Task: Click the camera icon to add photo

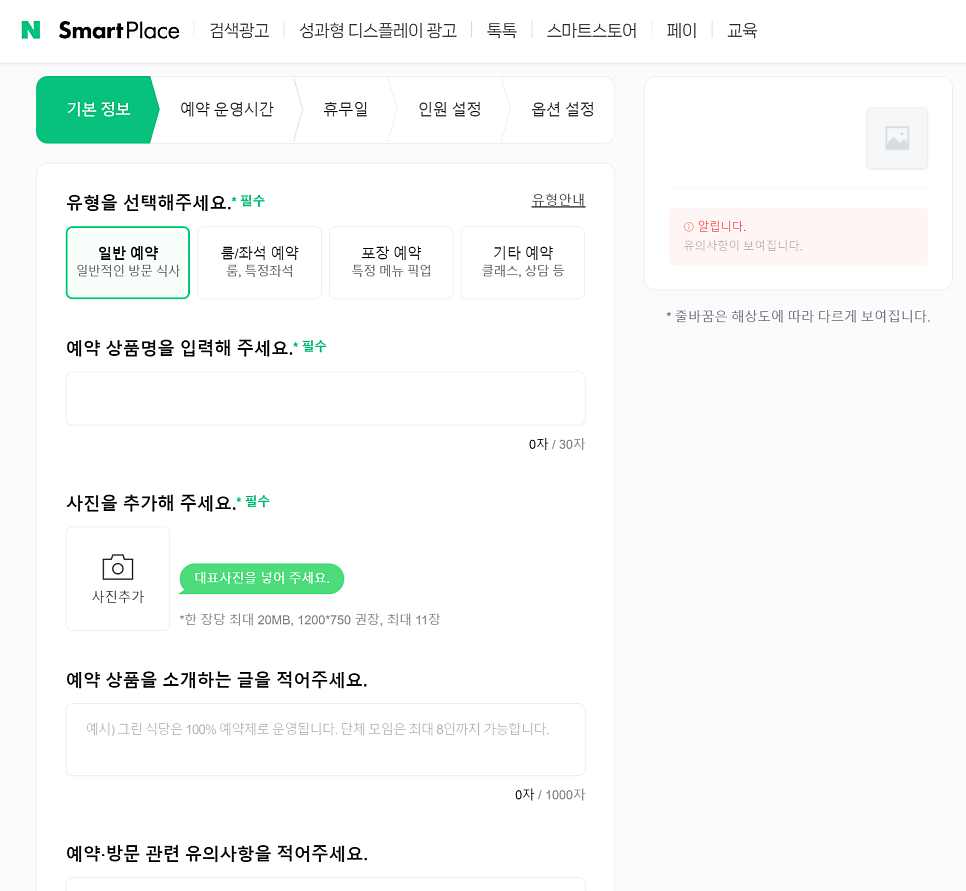Action: click(118, 568)
